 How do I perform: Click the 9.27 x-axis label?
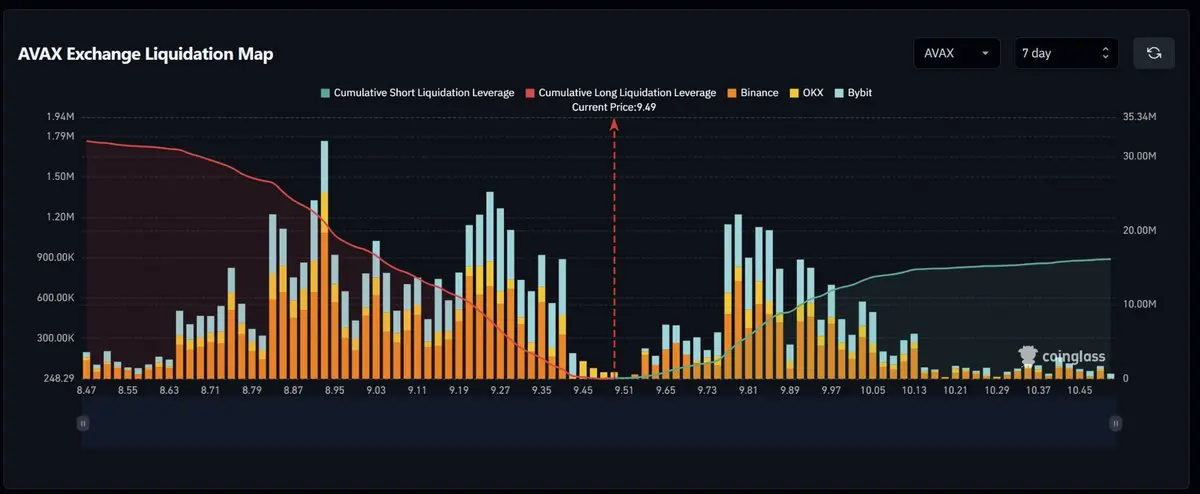500,391
